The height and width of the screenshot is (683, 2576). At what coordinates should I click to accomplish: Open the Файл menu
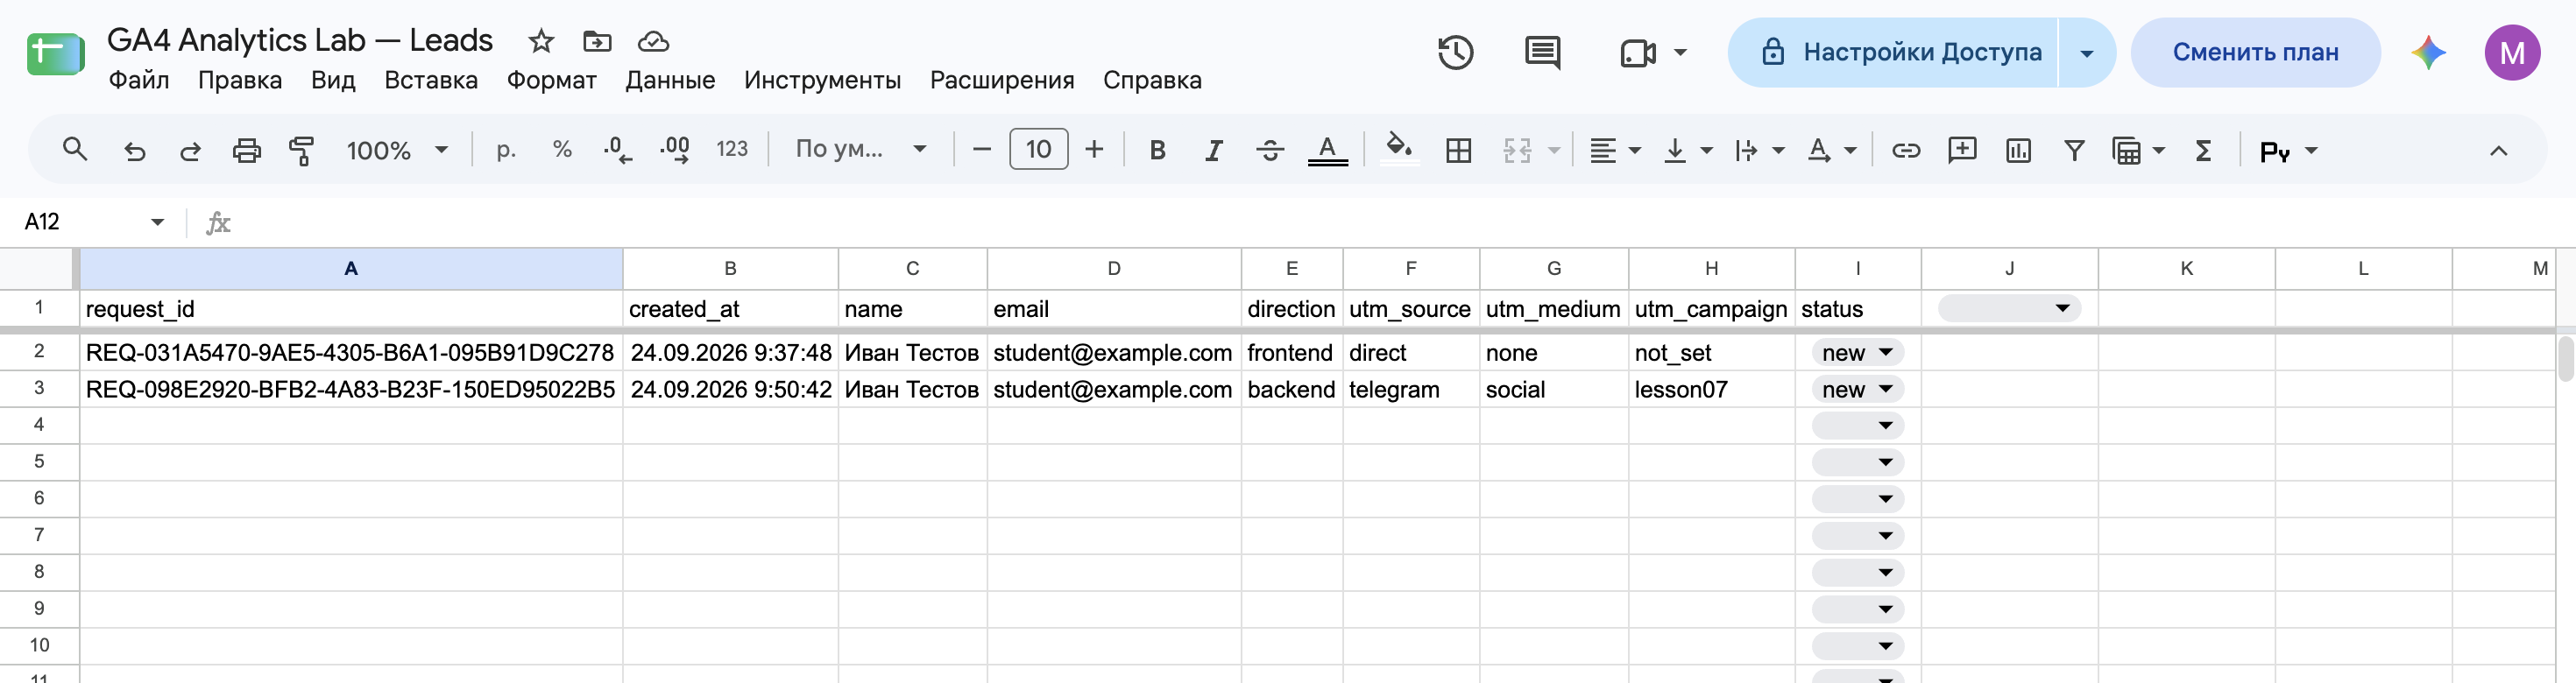pos(139,80)
